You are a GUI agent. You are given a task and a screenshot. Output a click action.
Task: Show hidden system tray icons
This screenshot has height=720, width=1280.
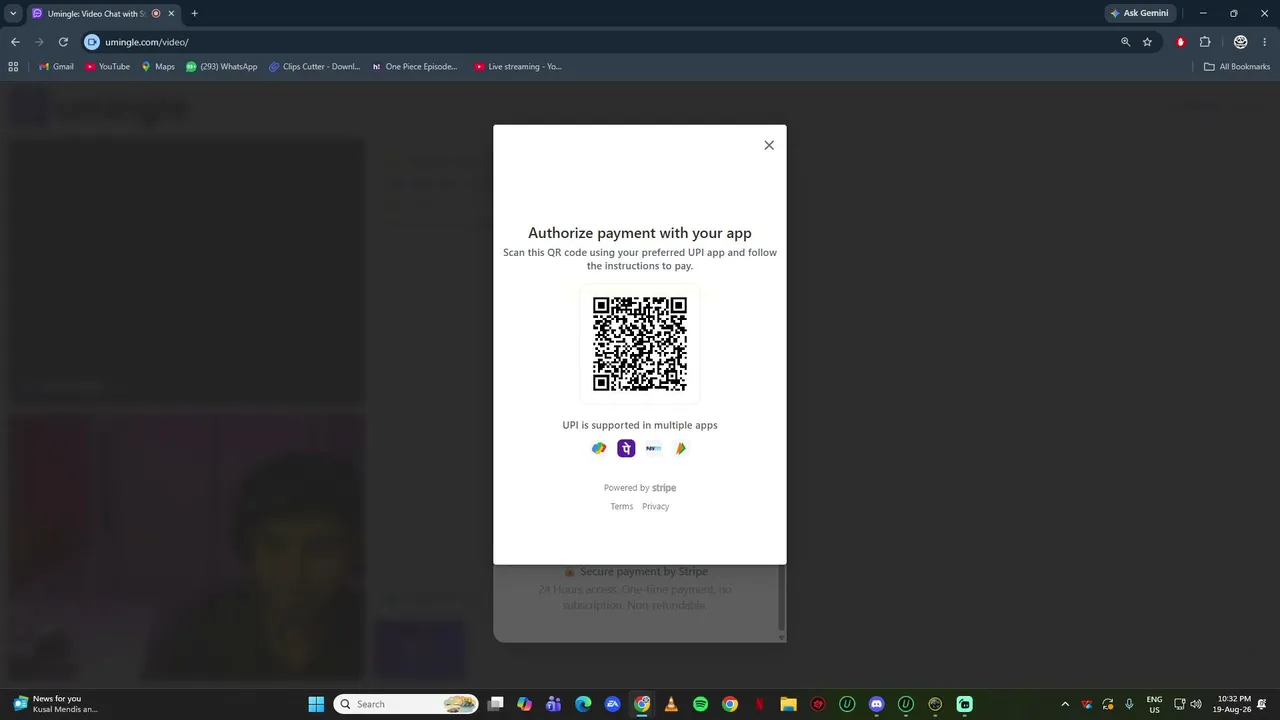pyautogui.click(x=1065, y=704)
